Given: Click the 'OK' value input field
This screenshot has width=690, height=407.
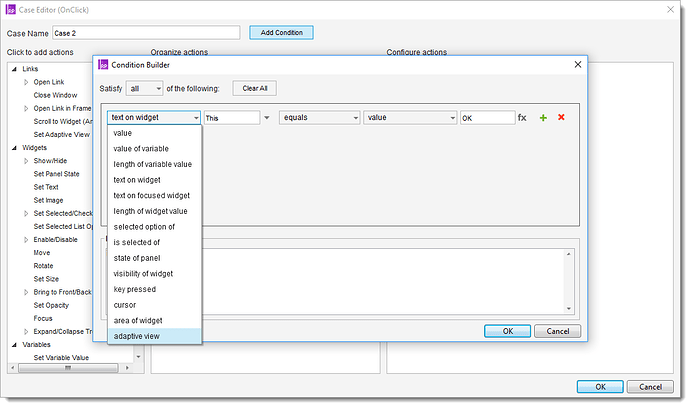Looking at the screenshot, I should pos(486,117).
